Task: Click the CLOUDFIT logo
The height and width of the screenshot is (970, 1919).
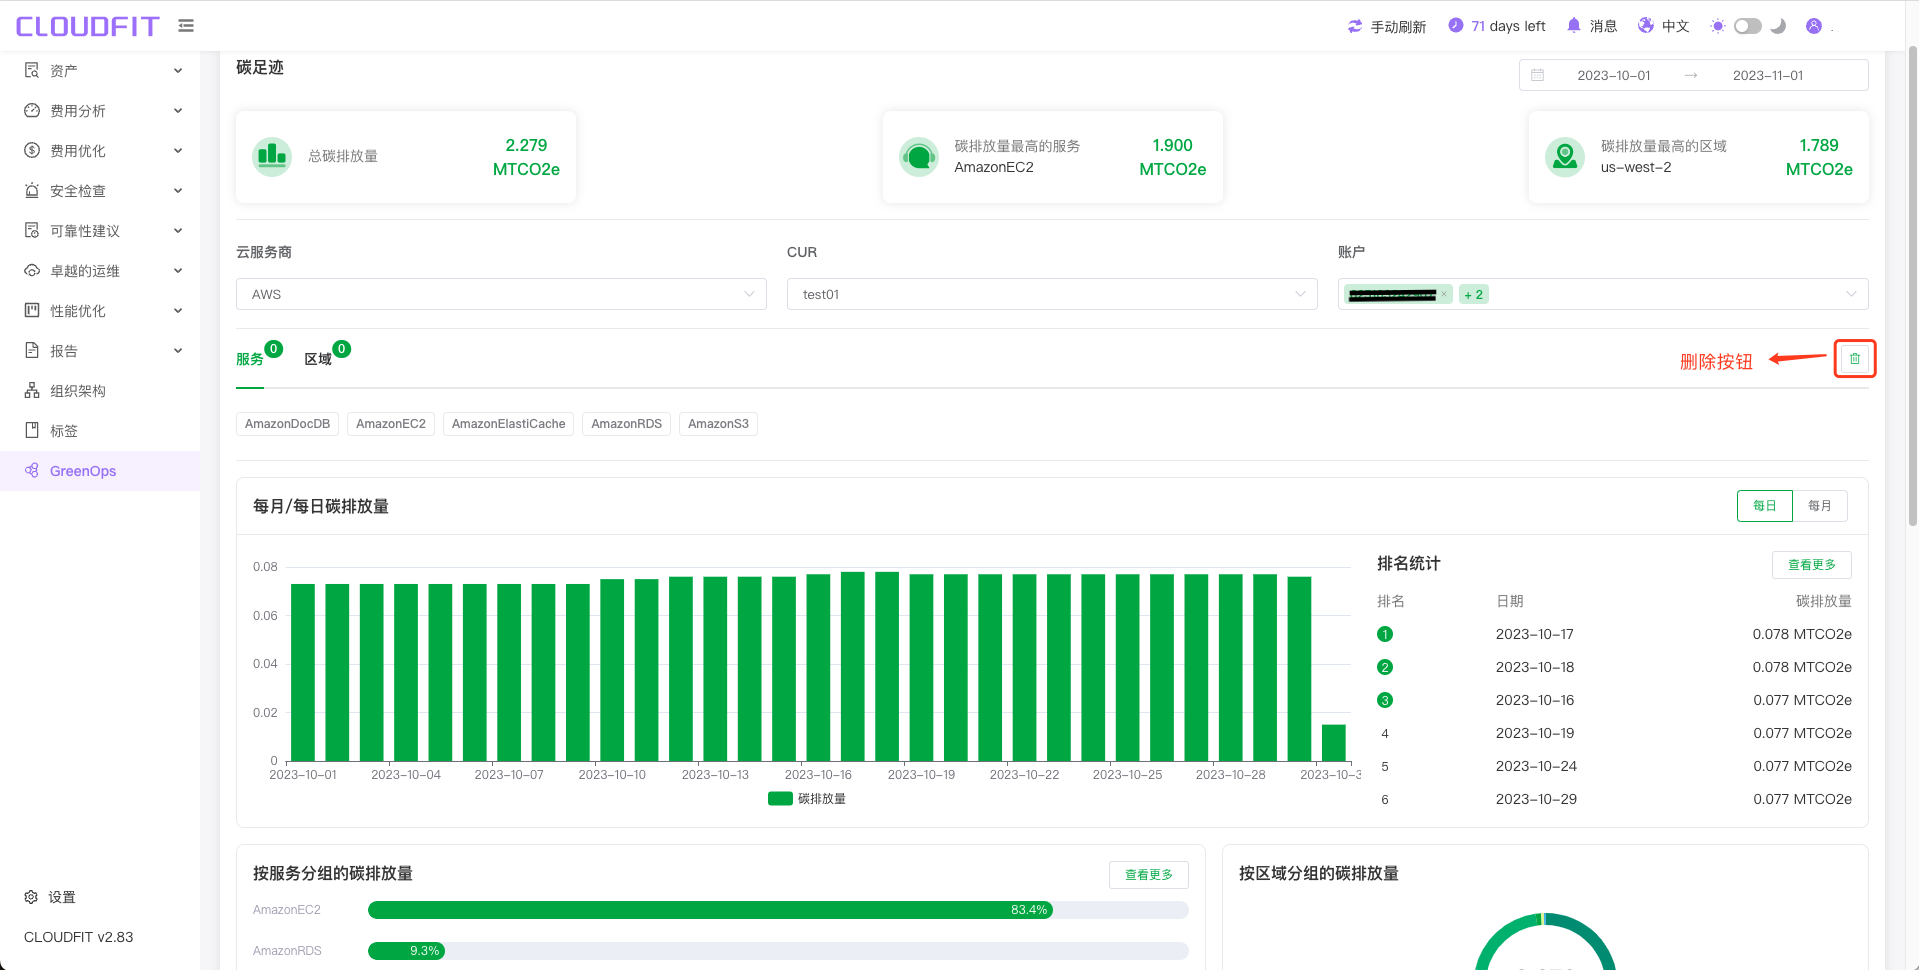Action: point(88,26)
